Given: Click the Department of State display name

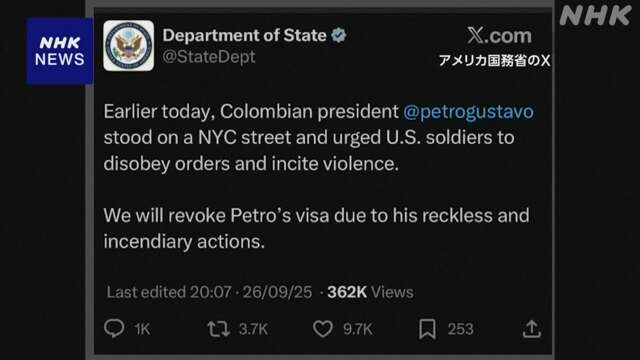Looking at the screenshot, I should (x=244, y=36).
